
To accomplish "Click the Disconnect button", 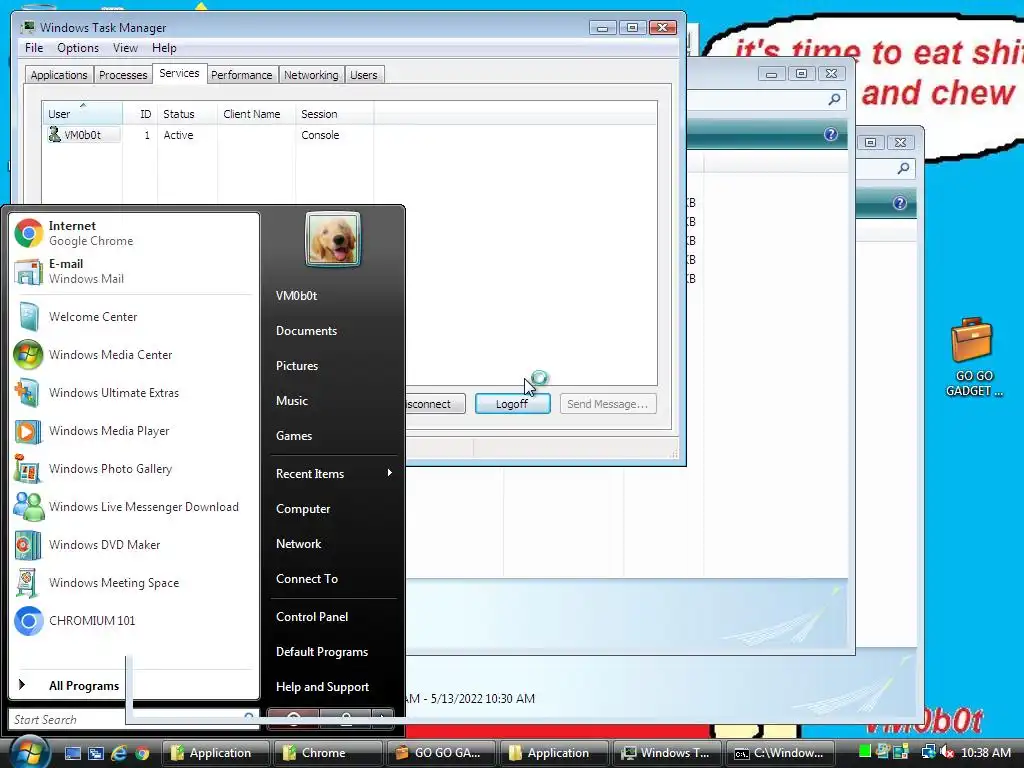I will click(436, 404).
